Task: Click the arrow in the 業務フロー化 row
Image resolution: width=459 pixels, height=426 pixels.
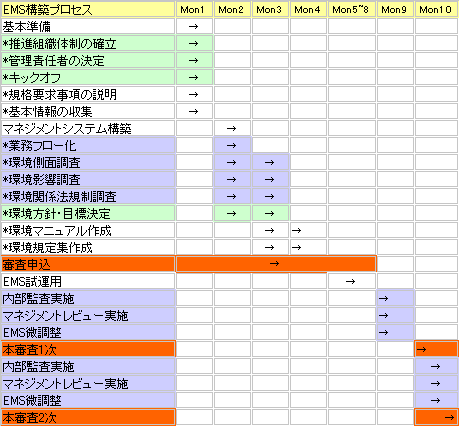Action: 231,145
